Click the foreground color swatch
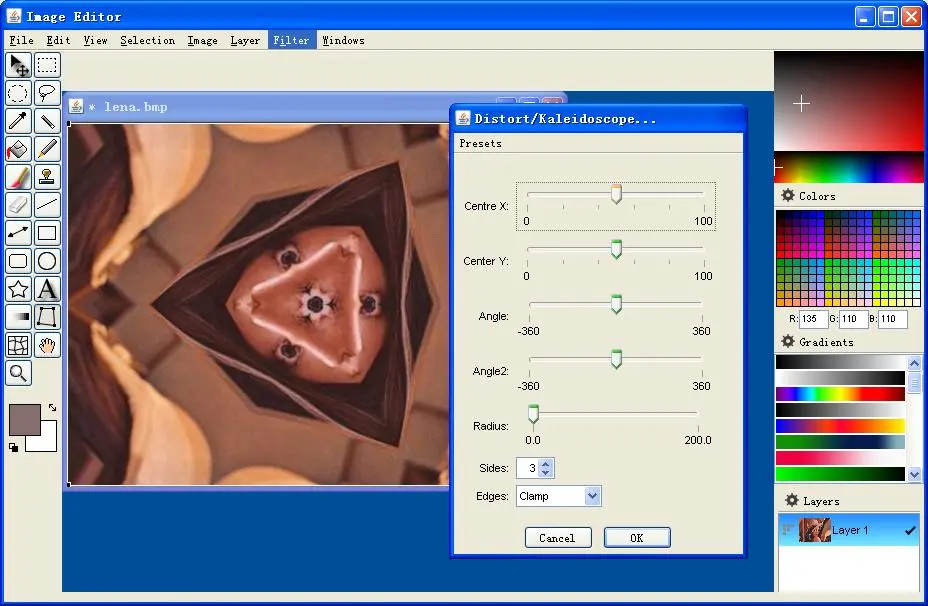This screenshot has height=606, width=928. coord(25,420)
